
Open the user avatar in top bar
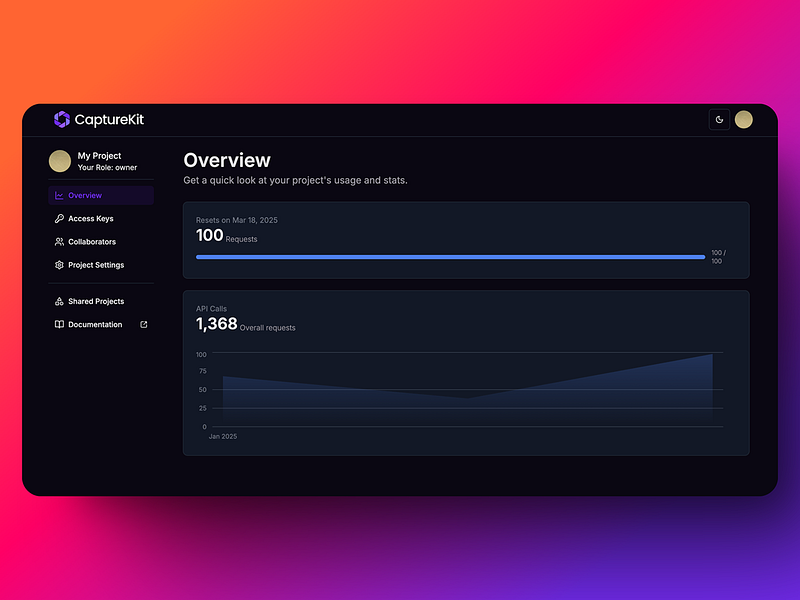pyautogui.click(x=743, y=119)
